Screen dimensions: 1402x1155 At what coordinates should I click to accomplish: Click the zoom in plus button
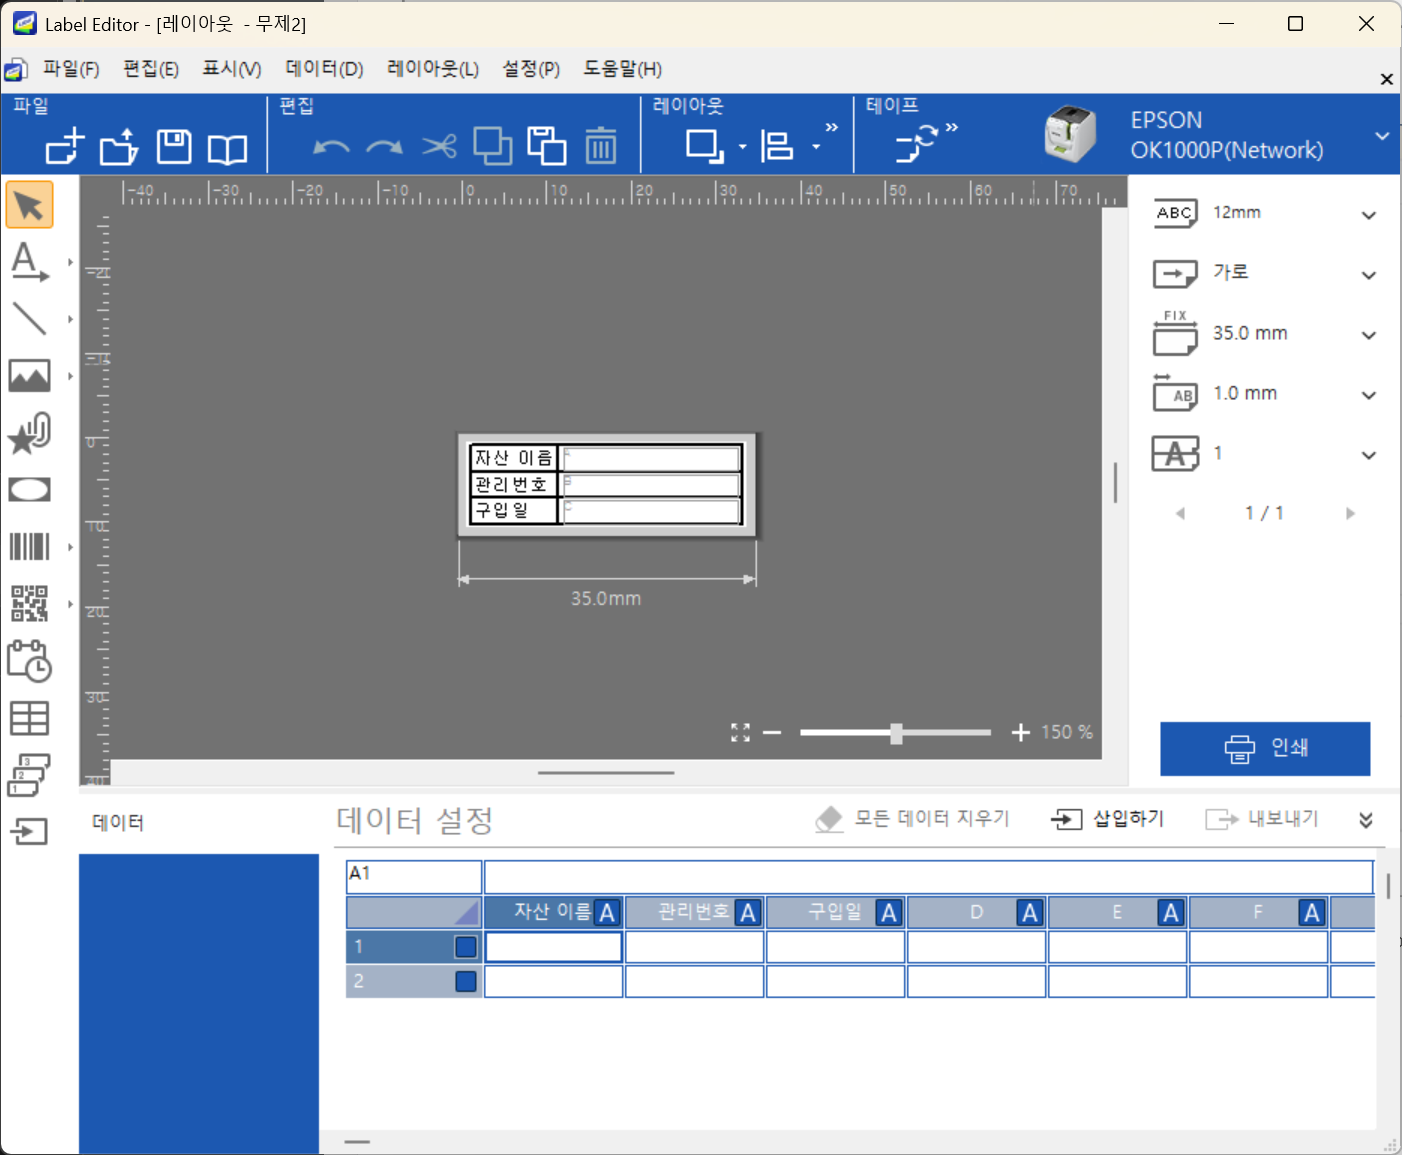click(1020, 733)
